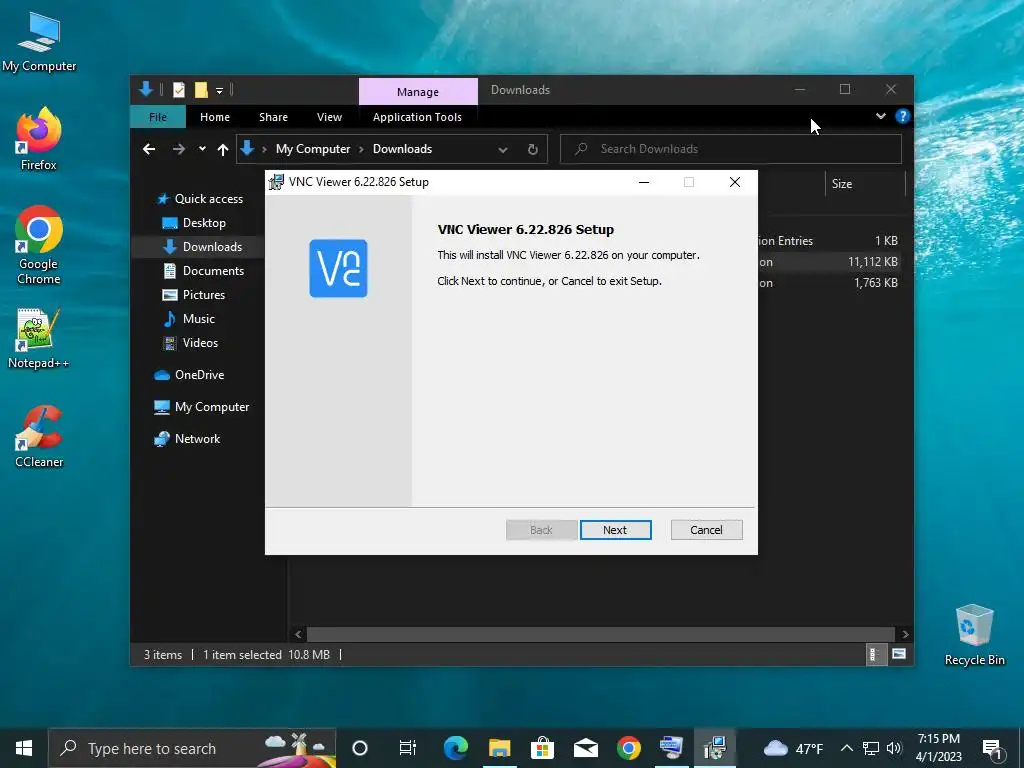
Task: Cancel the VNC Viewer installation
Action: (x=706, y=530)
